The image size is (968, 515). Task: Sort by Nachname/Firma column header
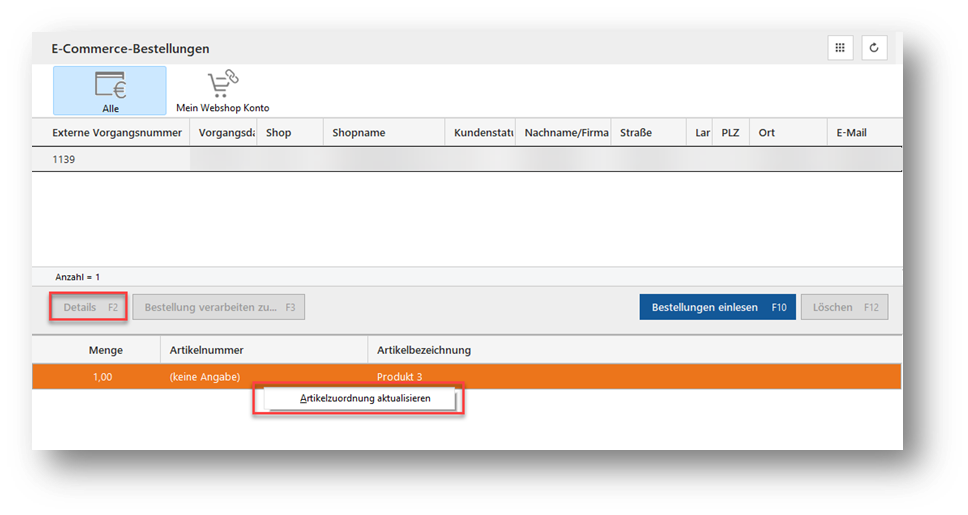point(566,133)
